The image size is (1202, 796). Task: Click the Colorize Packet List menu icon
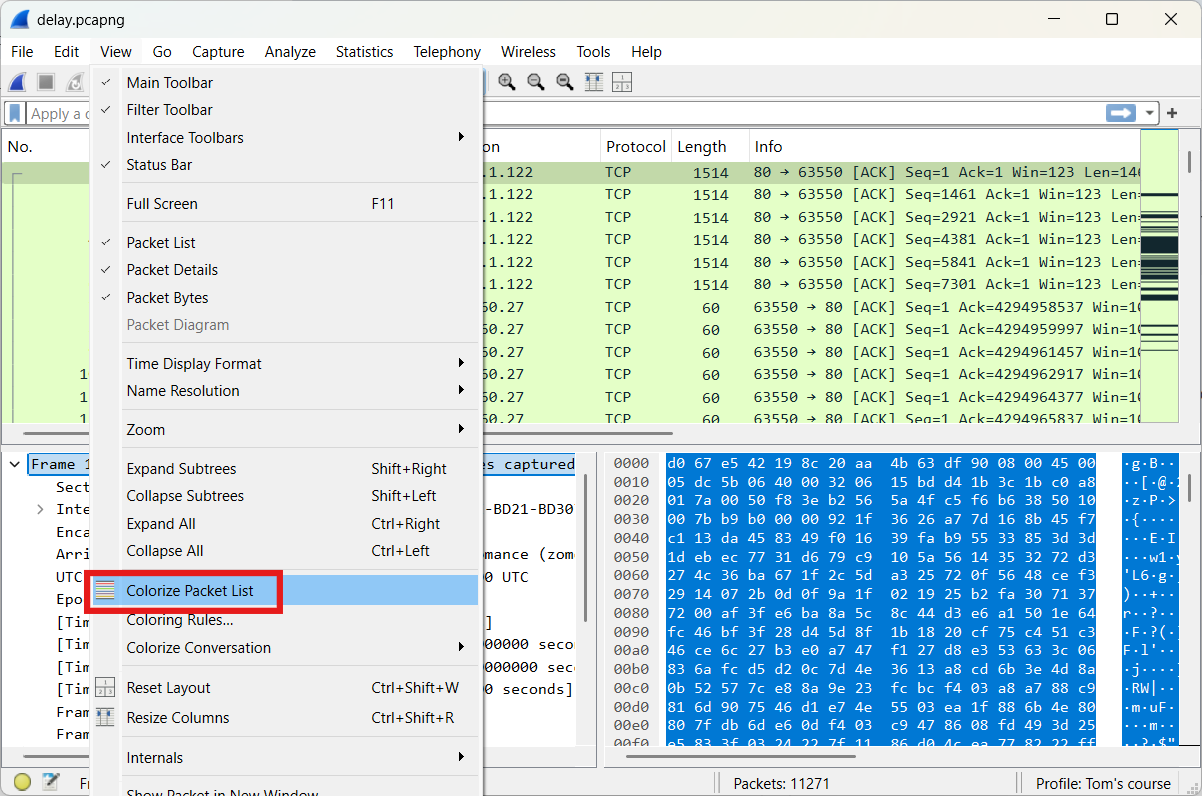coord(106,591)
